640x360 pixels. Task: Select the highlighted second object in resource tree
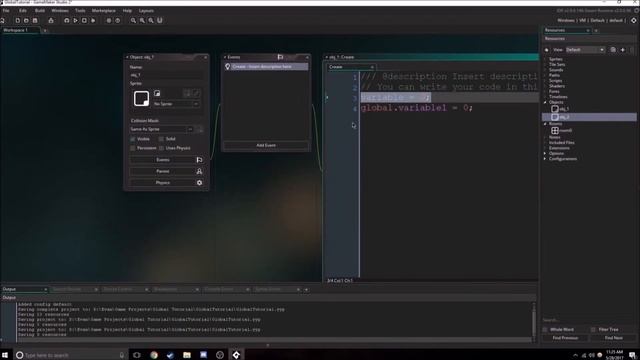[x=589, y=117]
